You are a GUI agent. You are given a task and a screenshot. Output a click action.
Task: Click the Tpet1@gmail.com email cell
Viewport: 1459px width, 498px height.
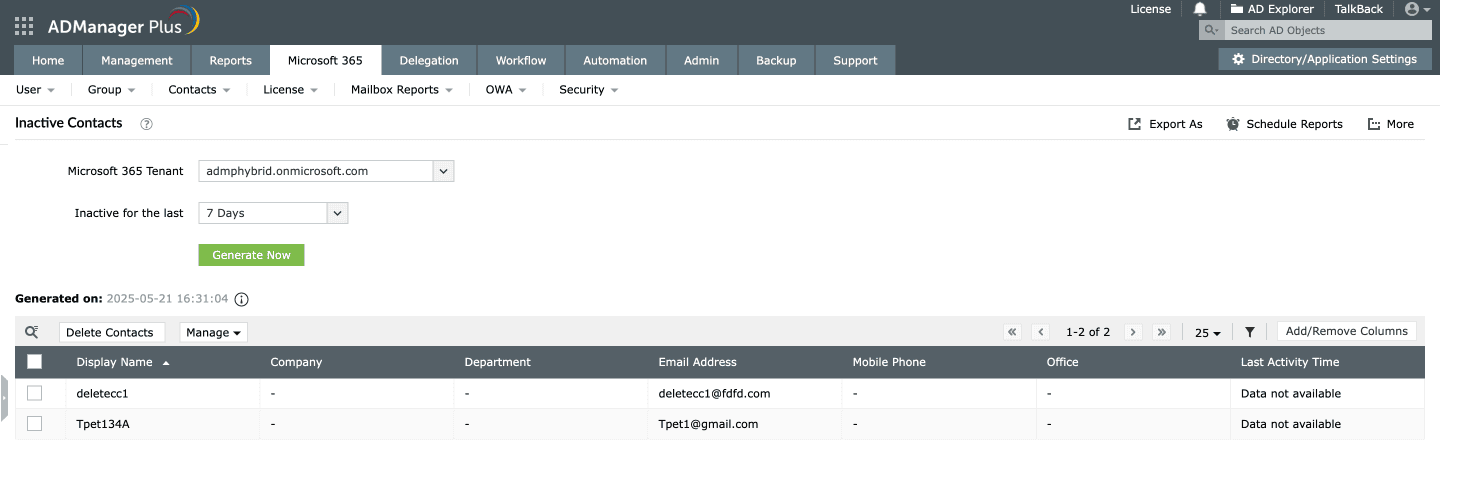[x=708, y=424]
